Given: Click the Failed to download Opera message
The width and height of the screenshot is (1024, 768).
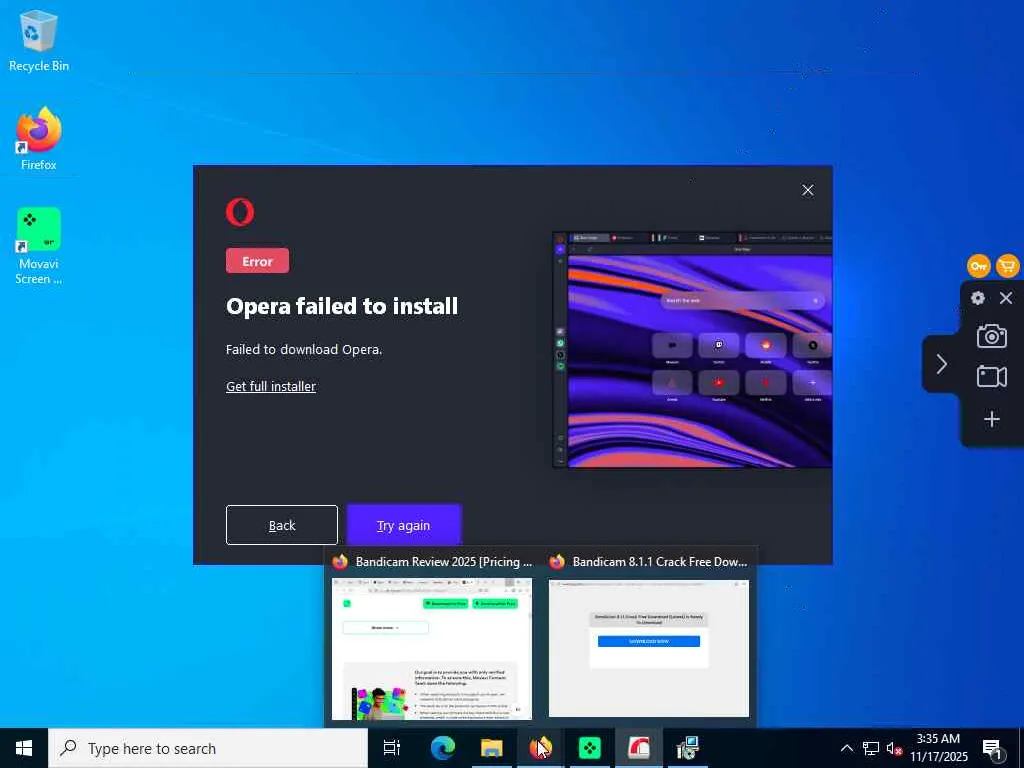Looking at the screenshot, I should (304, 349).
